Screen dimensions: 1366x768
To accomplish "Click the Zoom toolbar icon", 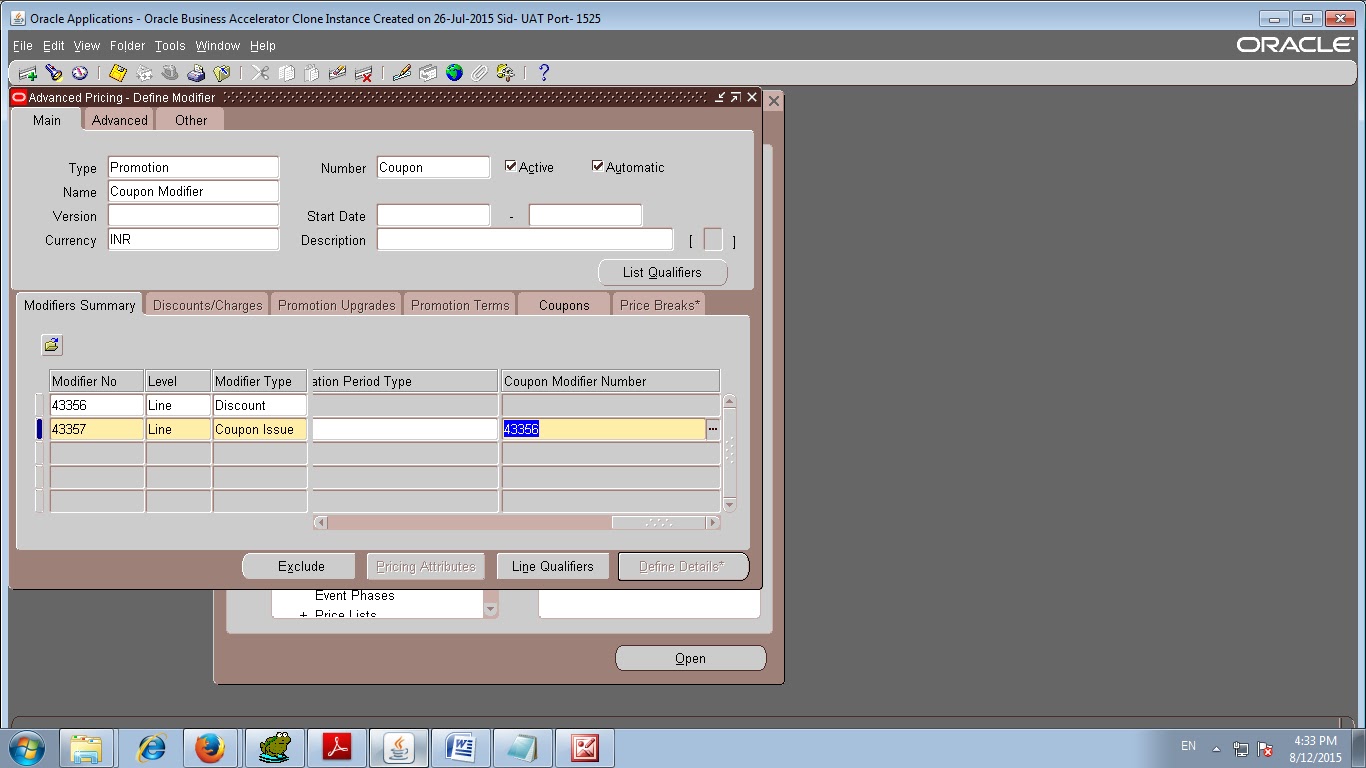I will (x=428, y=73).
